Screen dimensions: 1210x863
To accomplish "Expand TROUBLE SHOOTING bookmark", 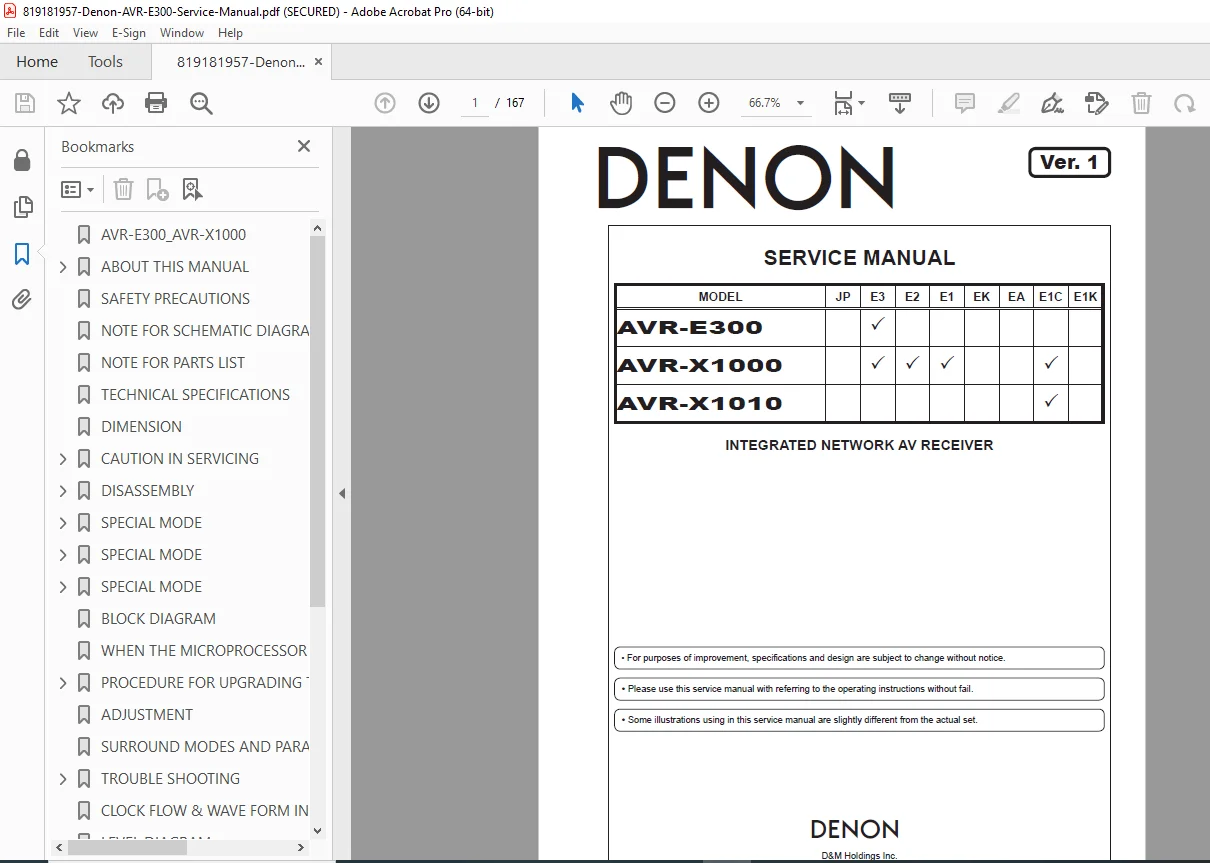I will tap(63, 779).
